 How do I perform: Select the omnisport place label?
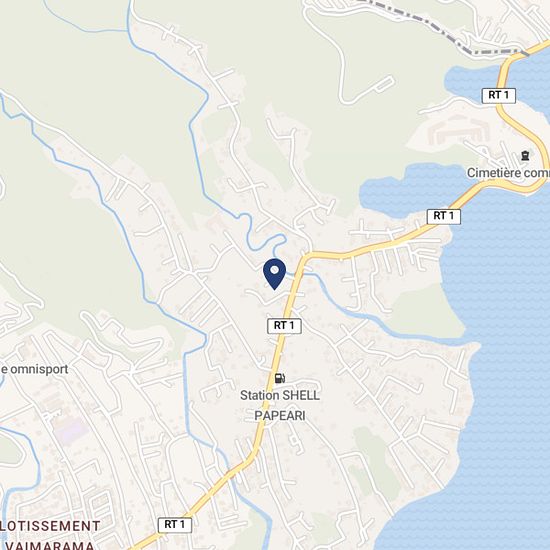tap(34, 369)
